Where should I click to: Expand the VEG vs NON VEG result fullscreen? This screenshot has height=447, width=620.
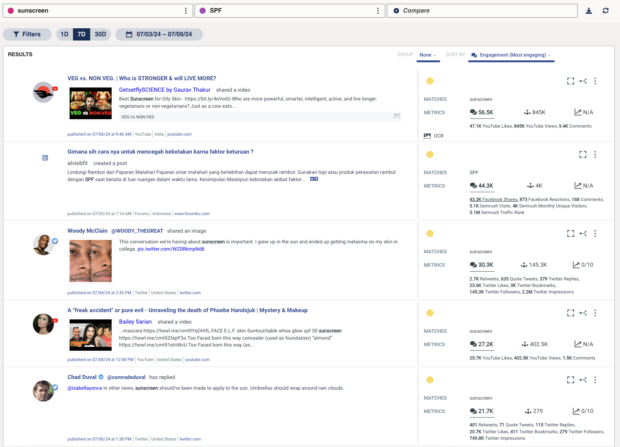click(570, 81)
